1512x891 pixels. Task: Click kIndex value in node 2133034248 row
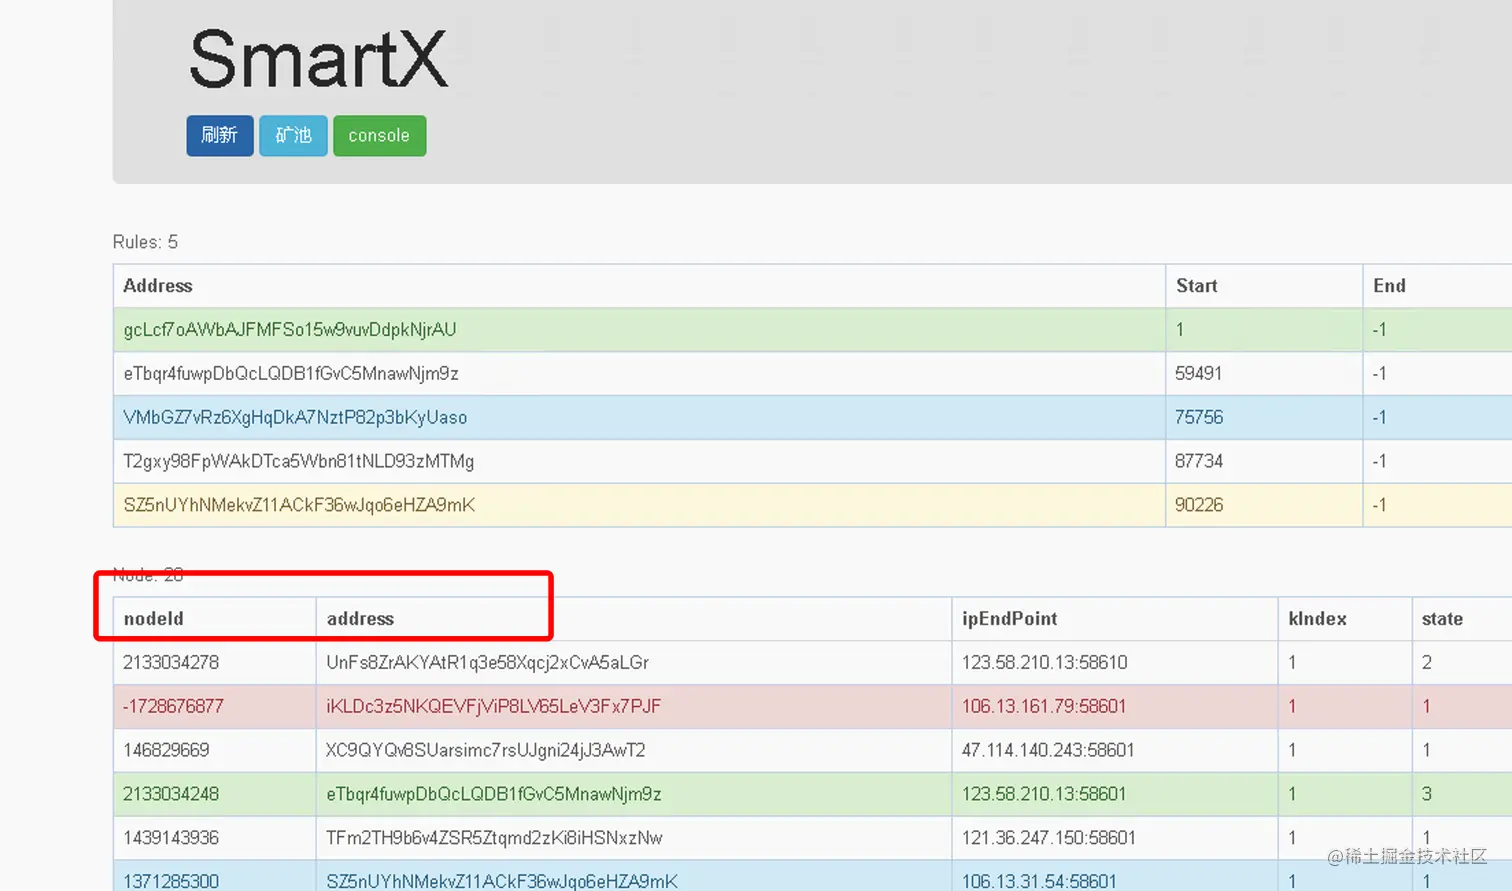[x=1292, y=795]
